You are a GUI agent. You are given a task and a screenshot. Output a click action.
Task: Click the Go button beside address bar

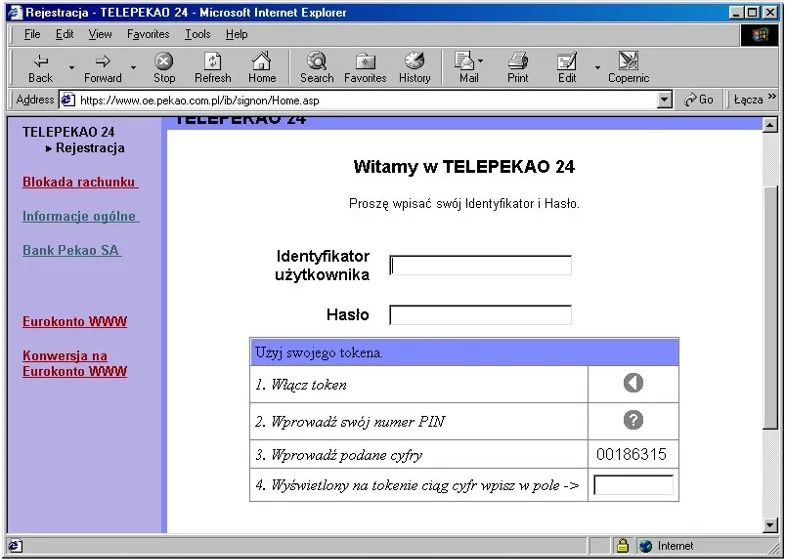[698, 99]
